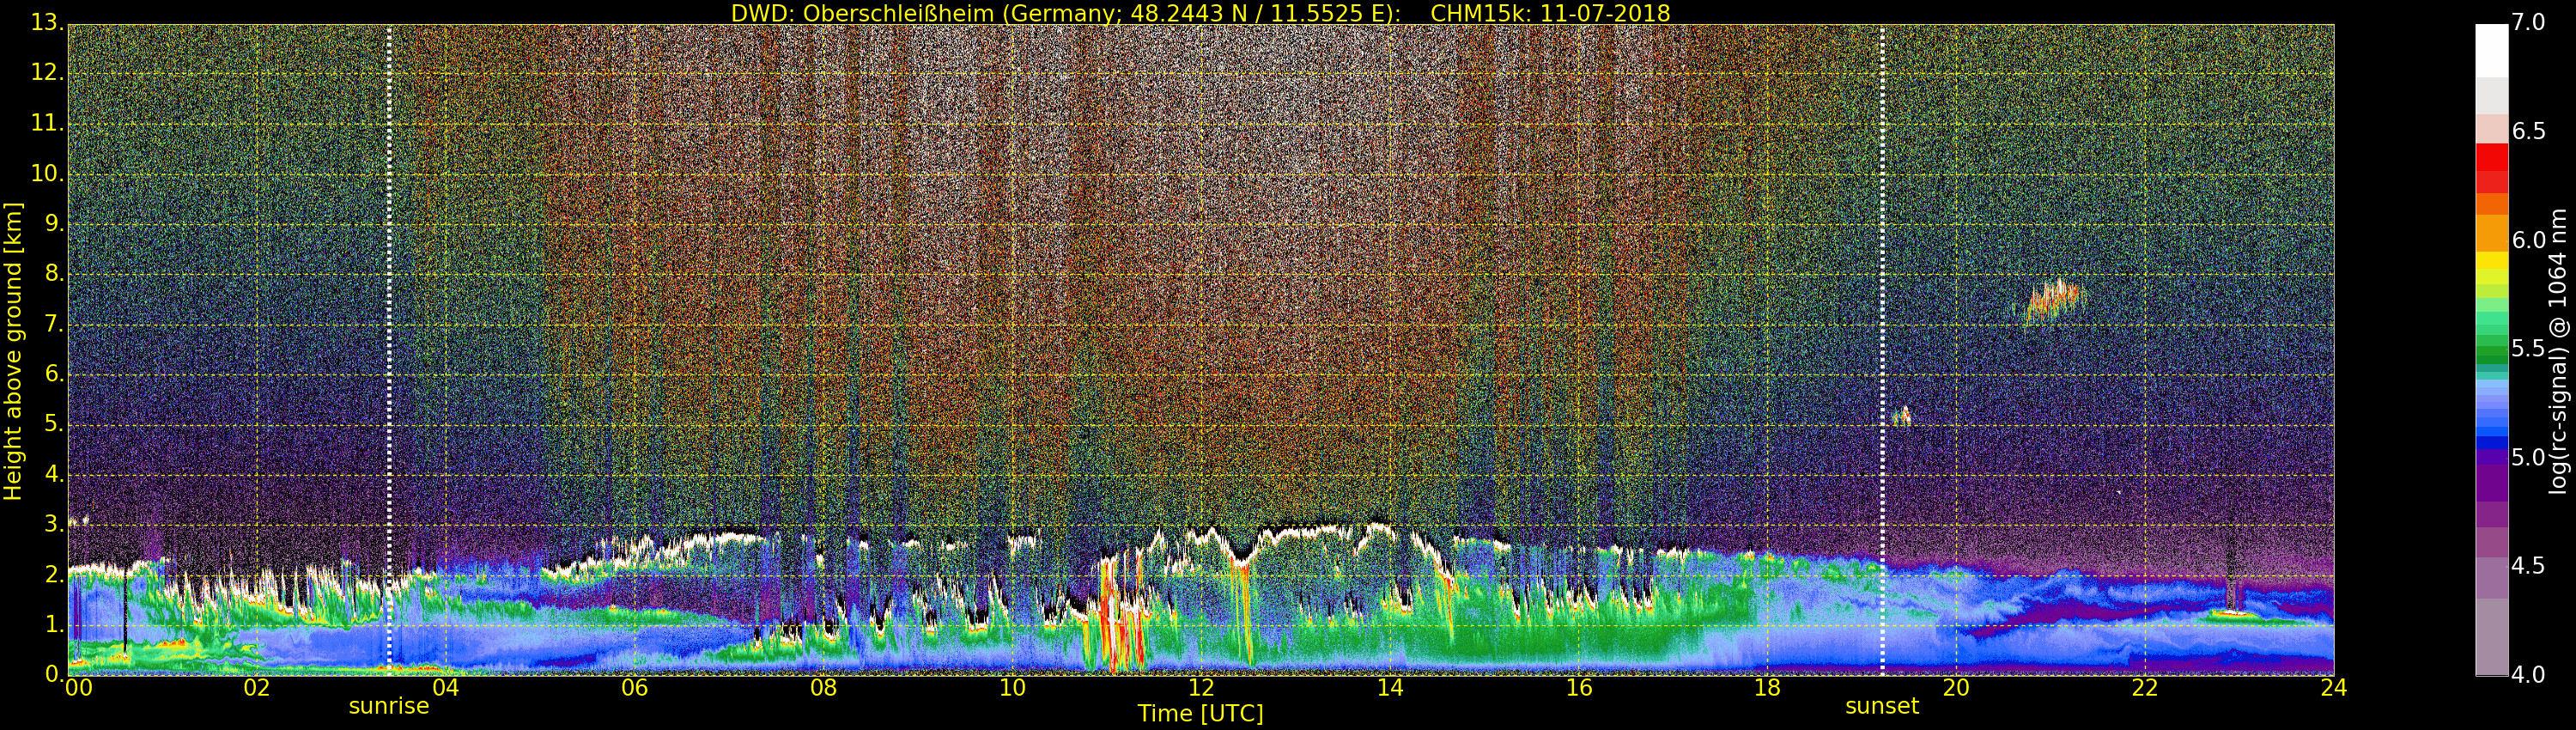Click the 4 km tick label on the height axis
The image size is (2576, 730).
[54, 474]
